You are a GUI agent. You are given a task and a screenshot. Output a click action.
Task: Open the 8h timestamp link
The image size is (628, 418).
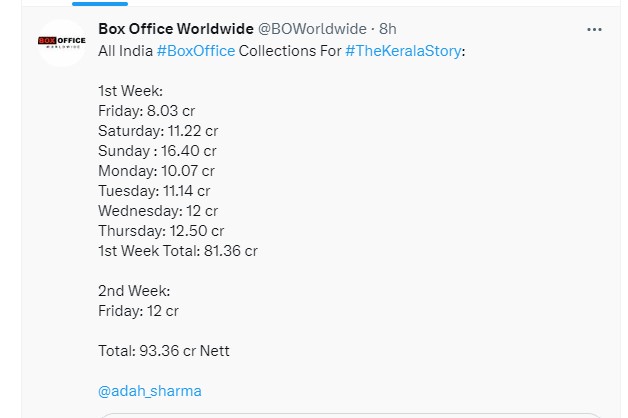tap(388, 29)
